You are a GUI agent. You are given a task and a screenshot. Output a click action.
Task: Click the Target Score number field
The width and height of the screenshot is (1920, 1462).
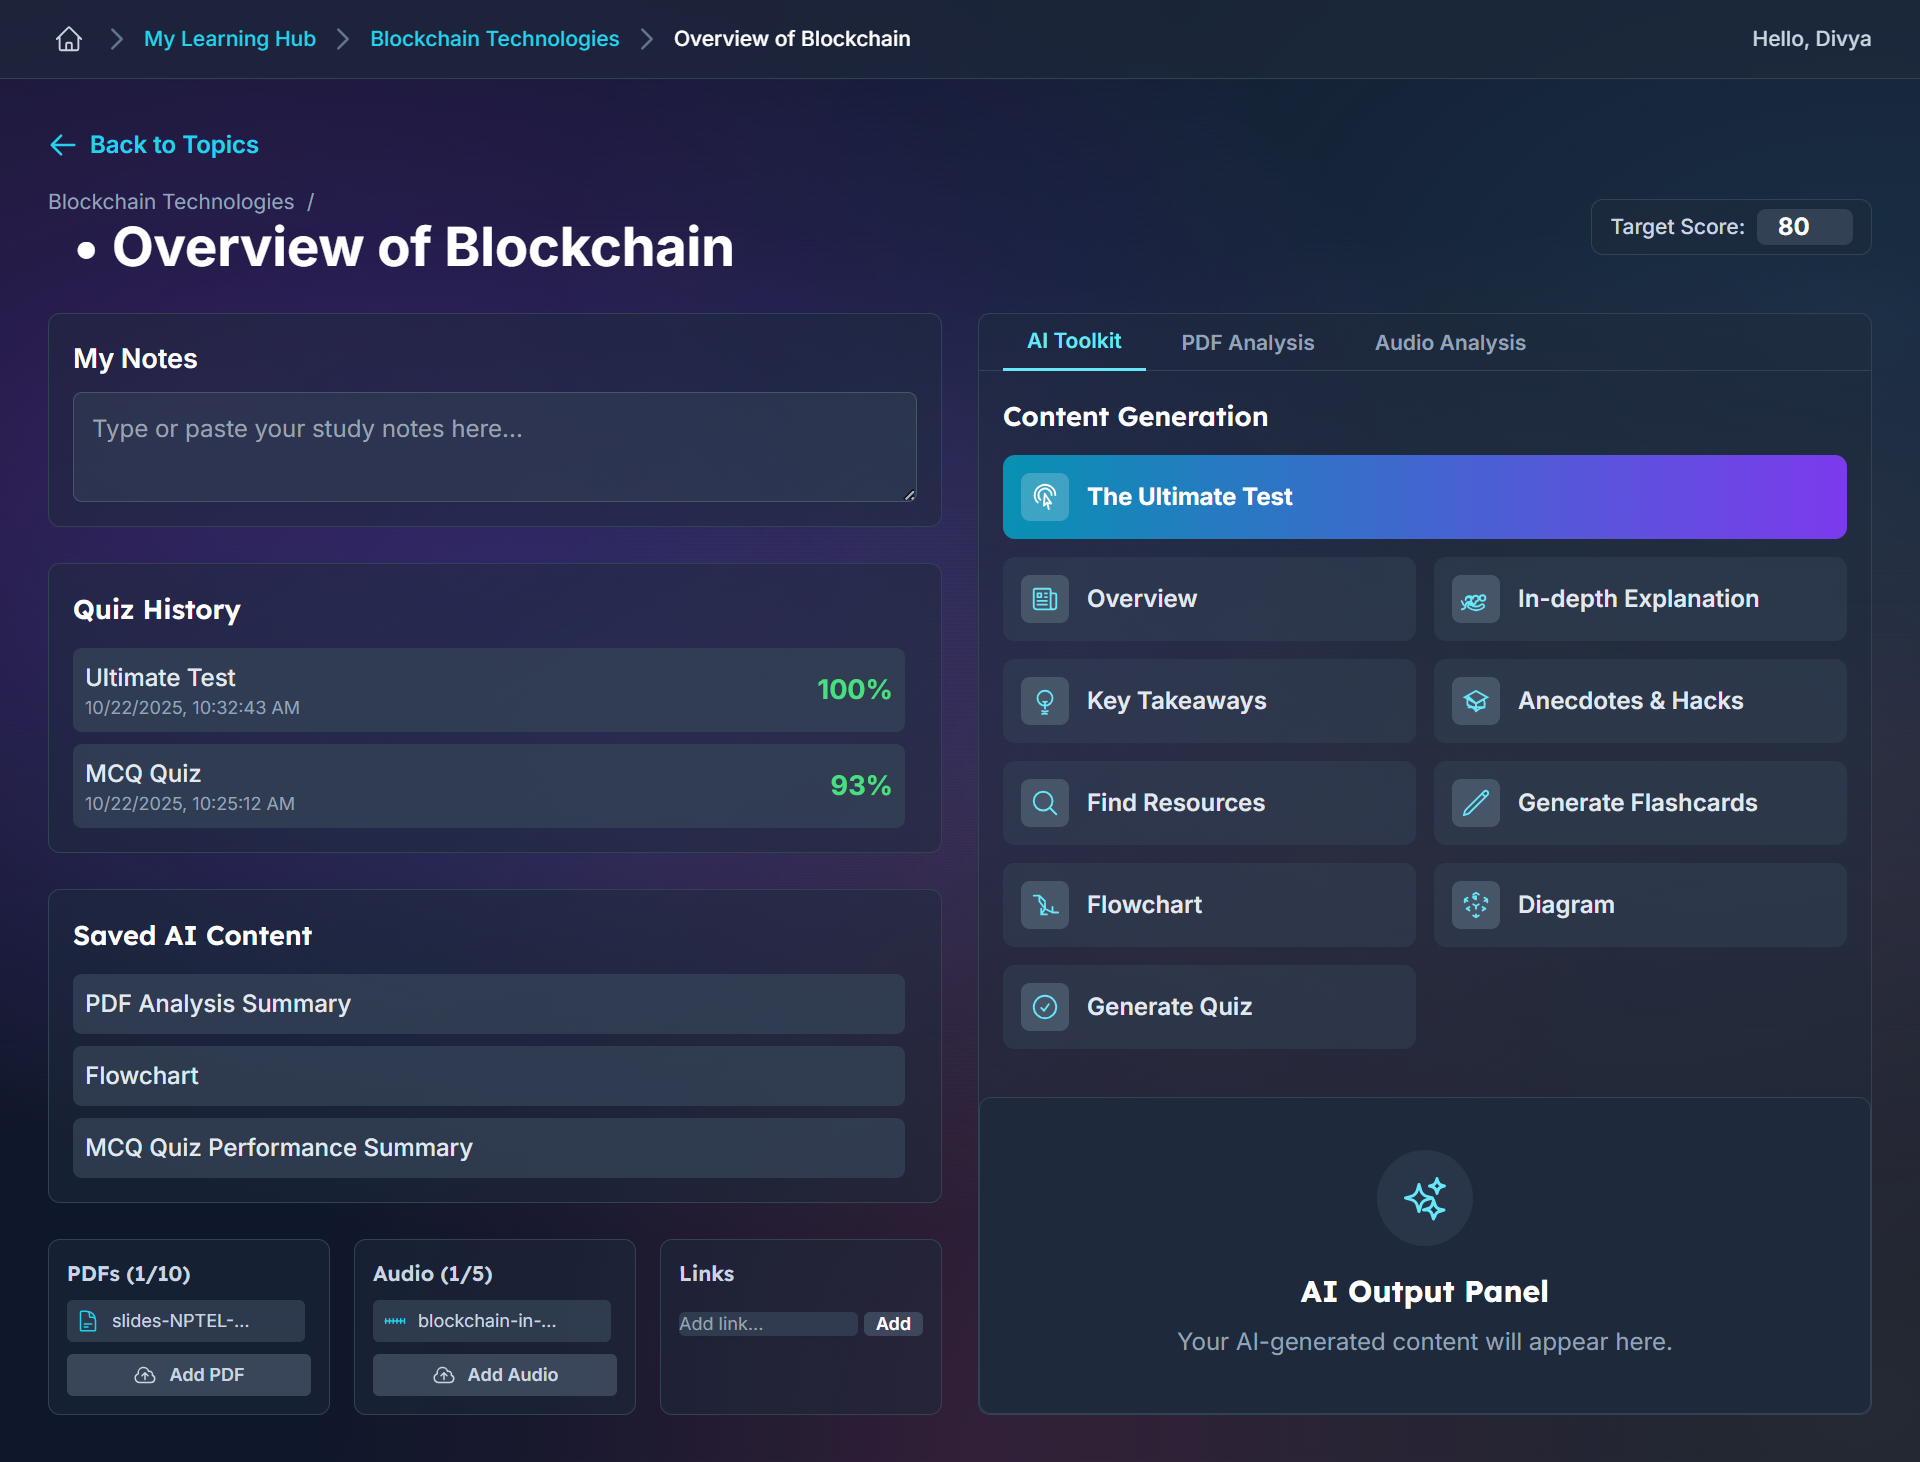[x=1803, y=227]
